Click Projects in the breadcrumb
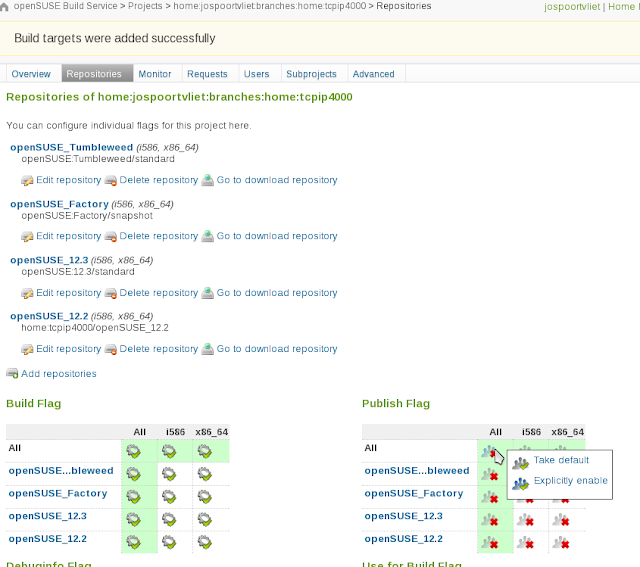The image size is (640, 567). tap(145, 6)
